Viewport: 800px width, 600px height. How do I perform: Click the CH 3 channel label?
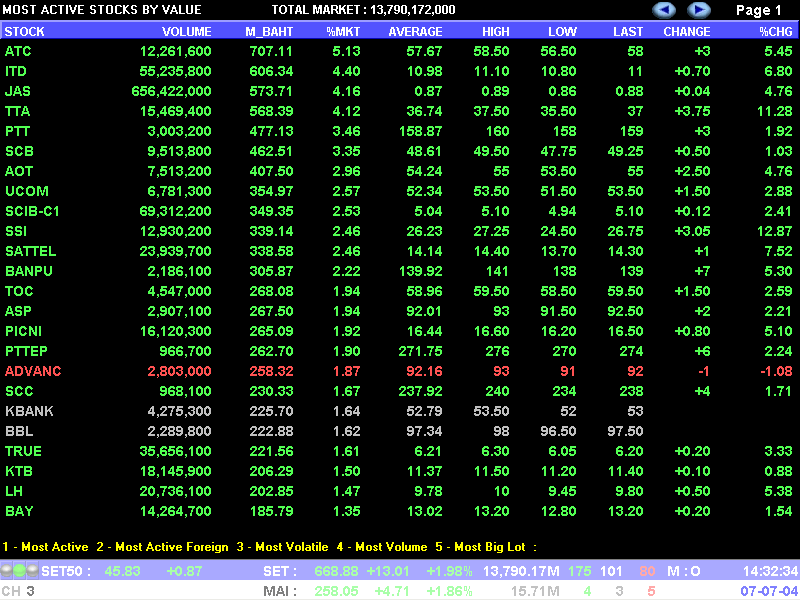[x=18, y=591]
